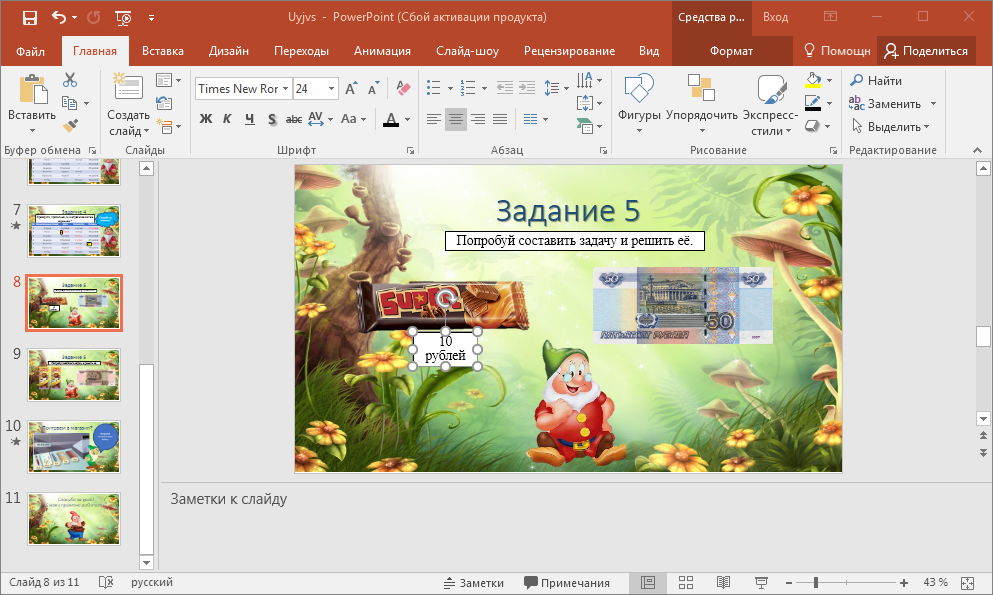The height and width of the screenshot is (595, 993).
Task: Start slideshow from status bar icon
Action: click(761, 582)
